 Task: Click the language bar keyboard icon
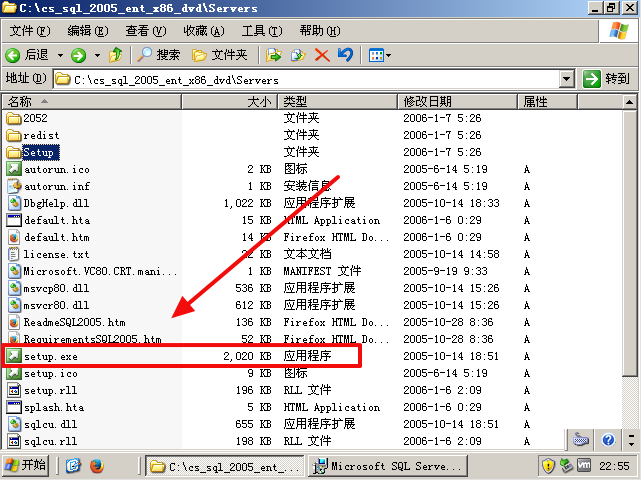tap(581, 440)
